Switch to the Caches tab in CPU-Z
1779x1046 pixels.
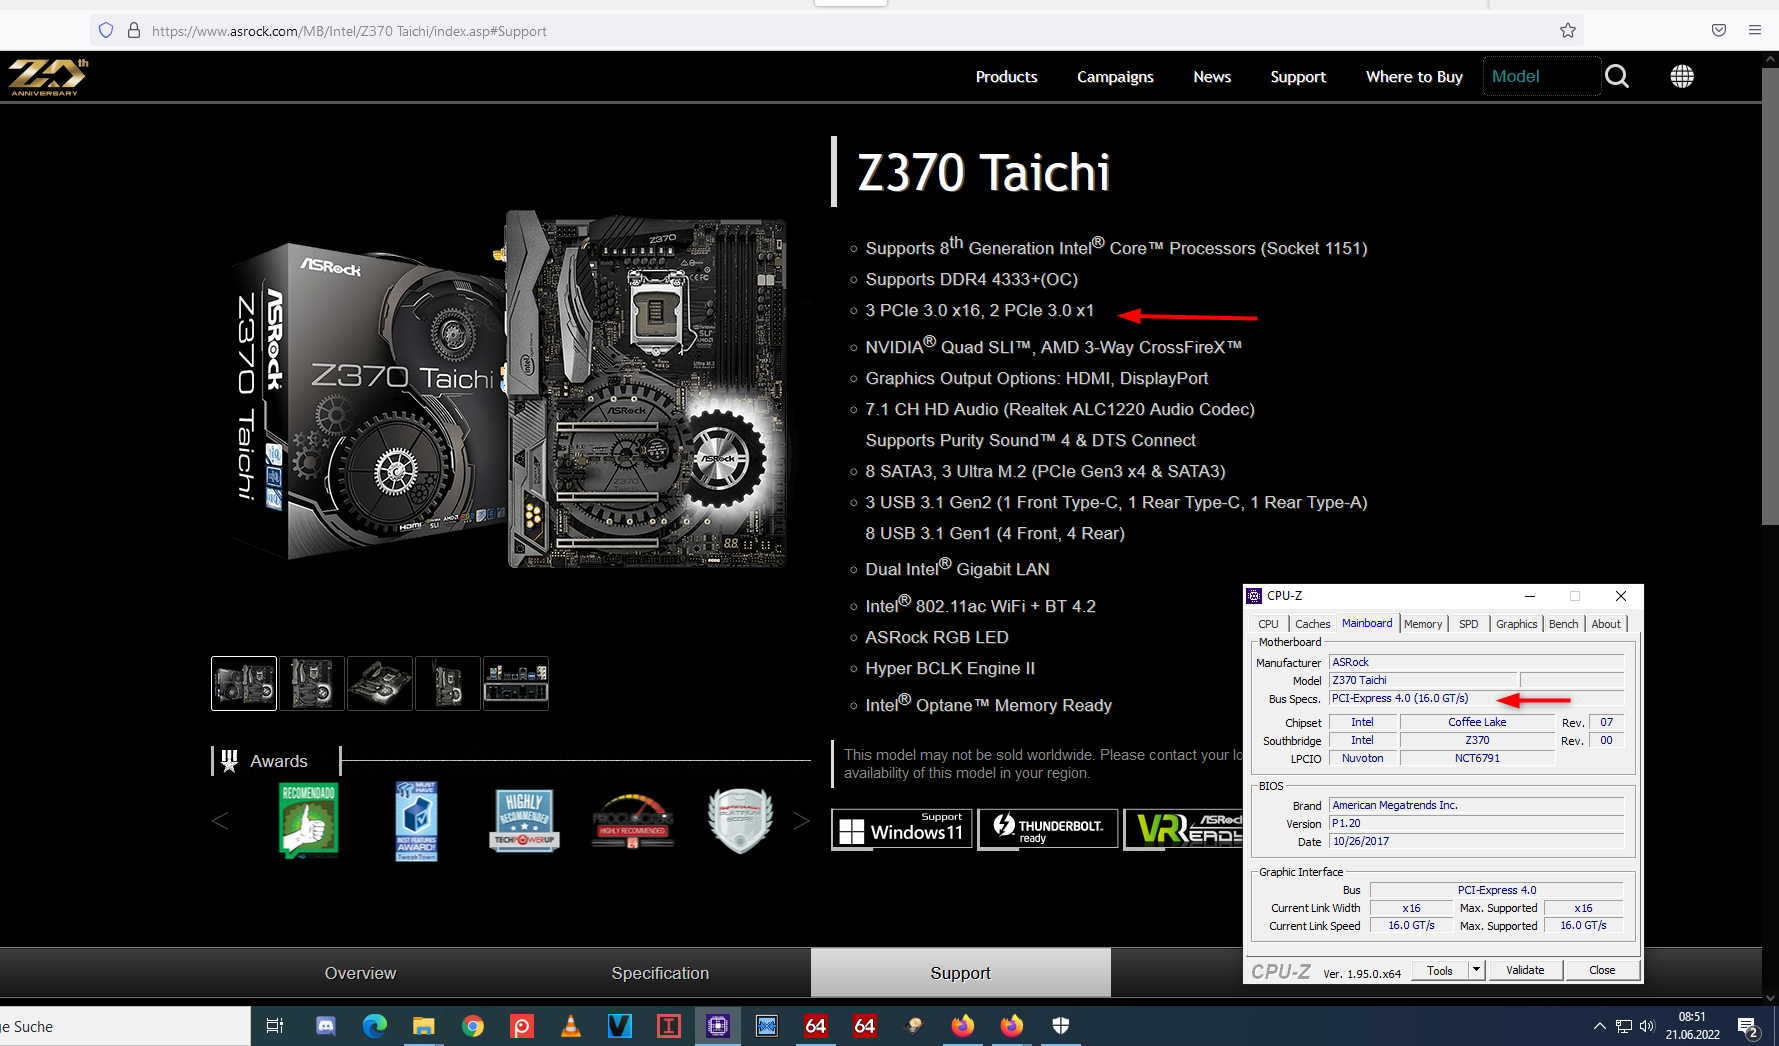point(1312,624)
